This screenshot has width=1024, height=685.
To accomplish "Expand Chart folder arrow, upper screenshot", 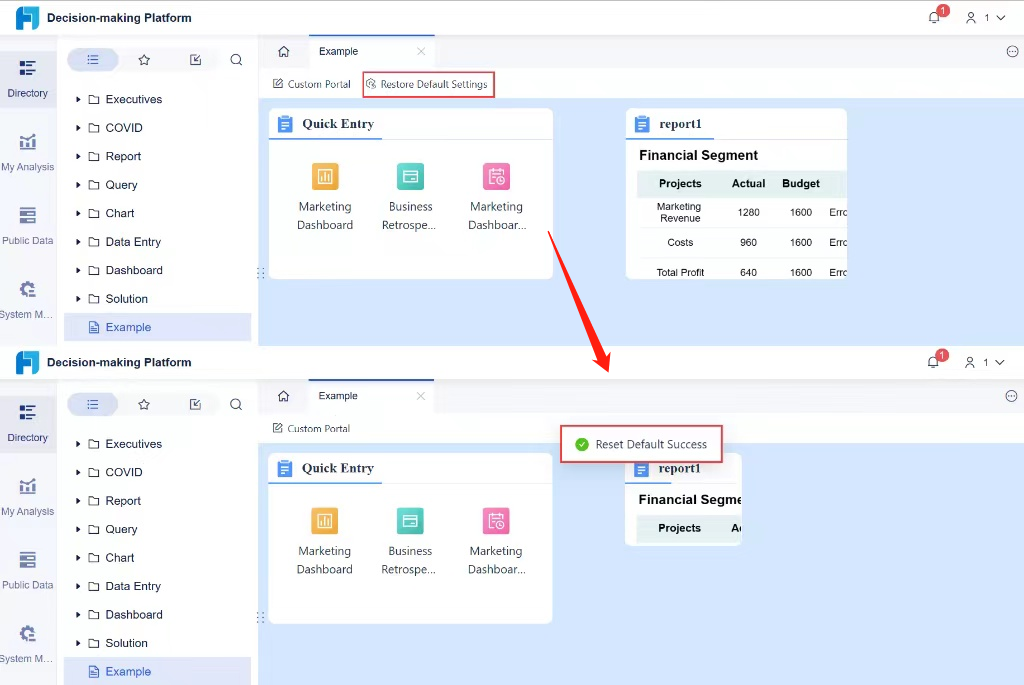I will point(78,214).
